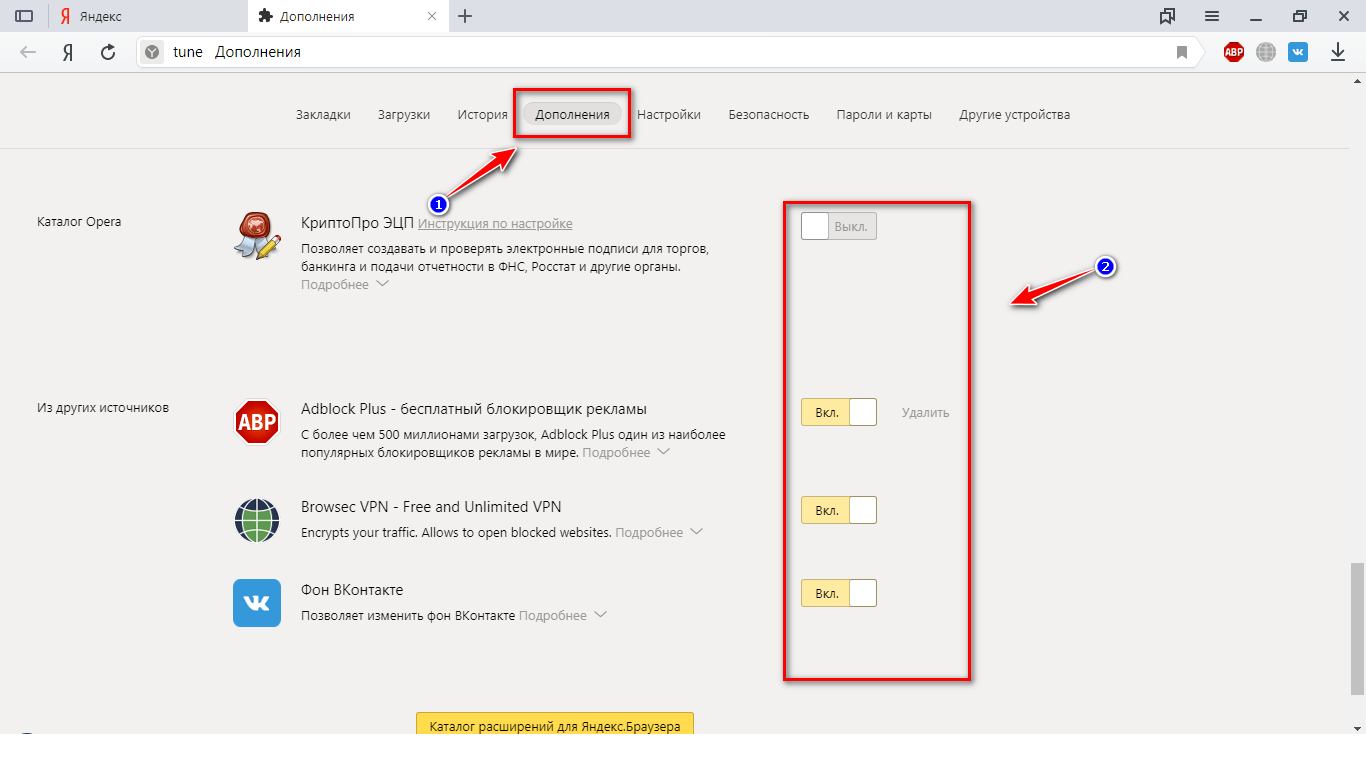Open VK background extension toolbar icon
1366x768 pixels.
tap(1298, 52)
